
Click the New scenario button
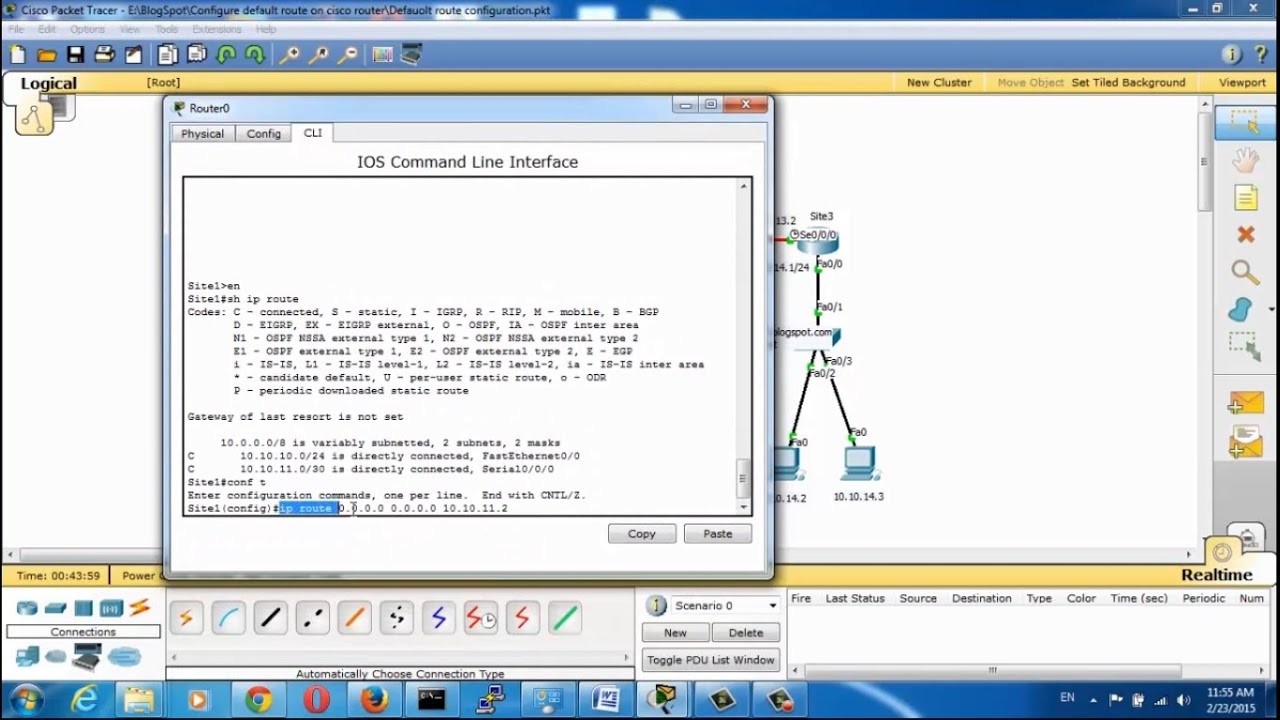[x=675, y=633]
